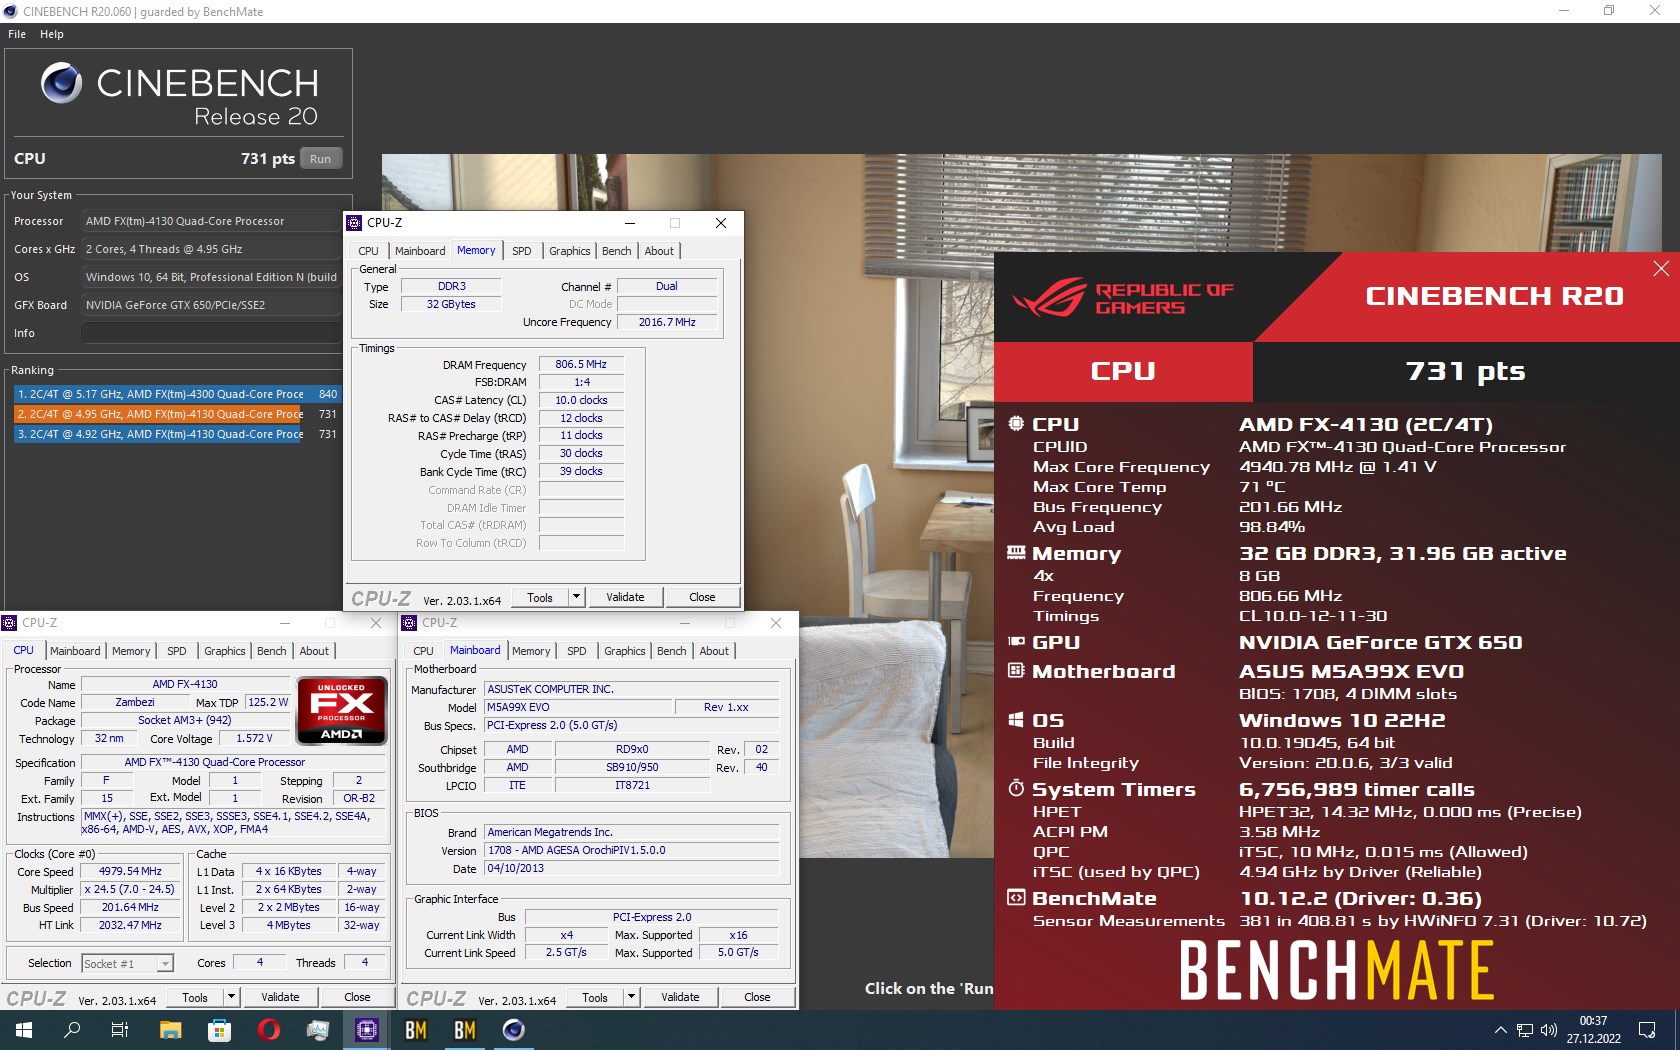The image size is (1680, 1050).
Task: Click the OS Windows icon in BenchMate
Action: 1016,719
